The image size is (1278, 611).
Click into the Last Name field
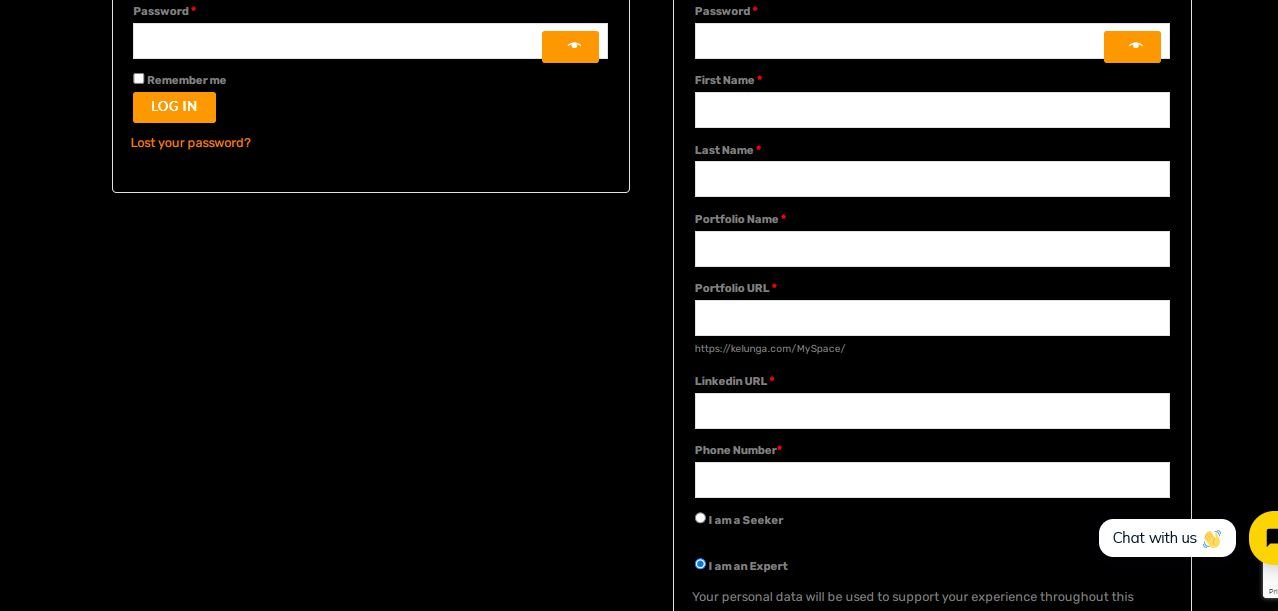pyautogui.click(x=932, y=179)
